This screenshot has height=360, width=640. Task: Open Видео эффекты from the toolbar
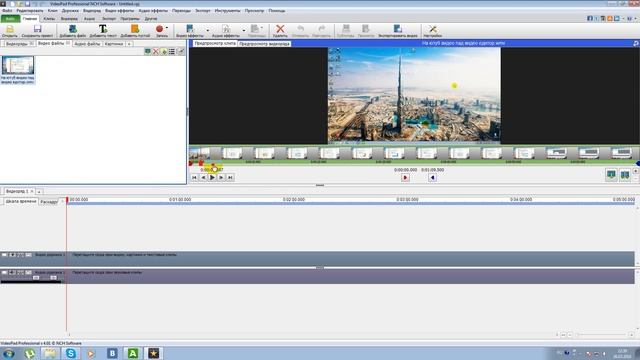coord(190,31)
